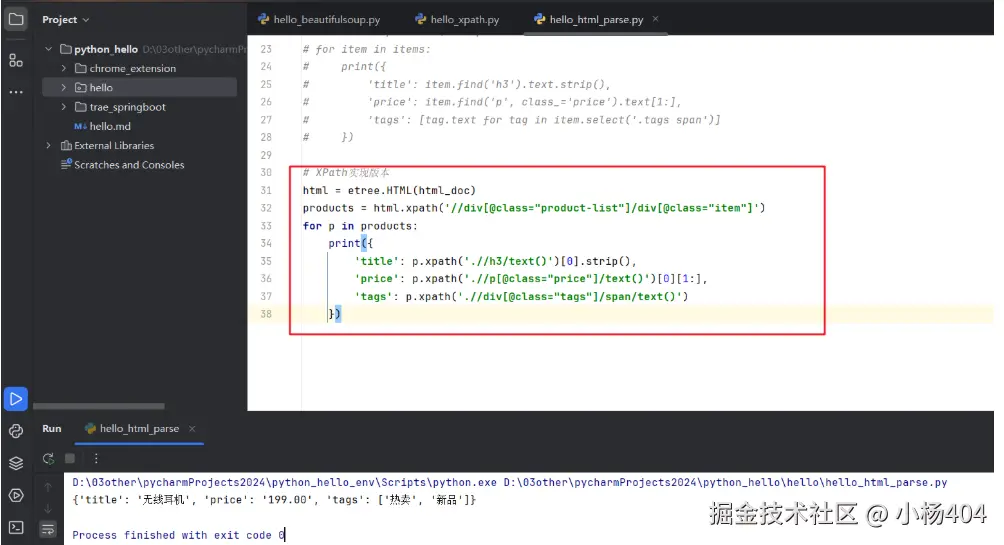Click 'Process finished with exit code 0' text
This screenshot has width=1004, height=545.
178,535
